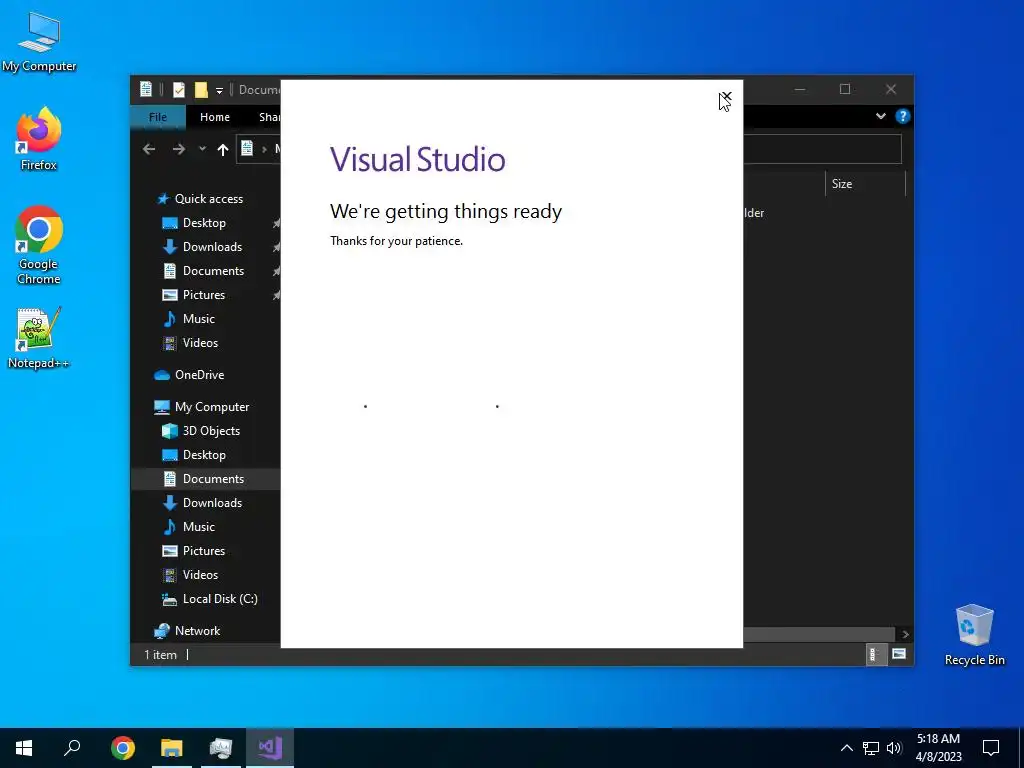The height and width of the screenshot is (768, 1024).
Task: Open Customize Quick Access Toolbar dropdown
Action: [219, 90]
